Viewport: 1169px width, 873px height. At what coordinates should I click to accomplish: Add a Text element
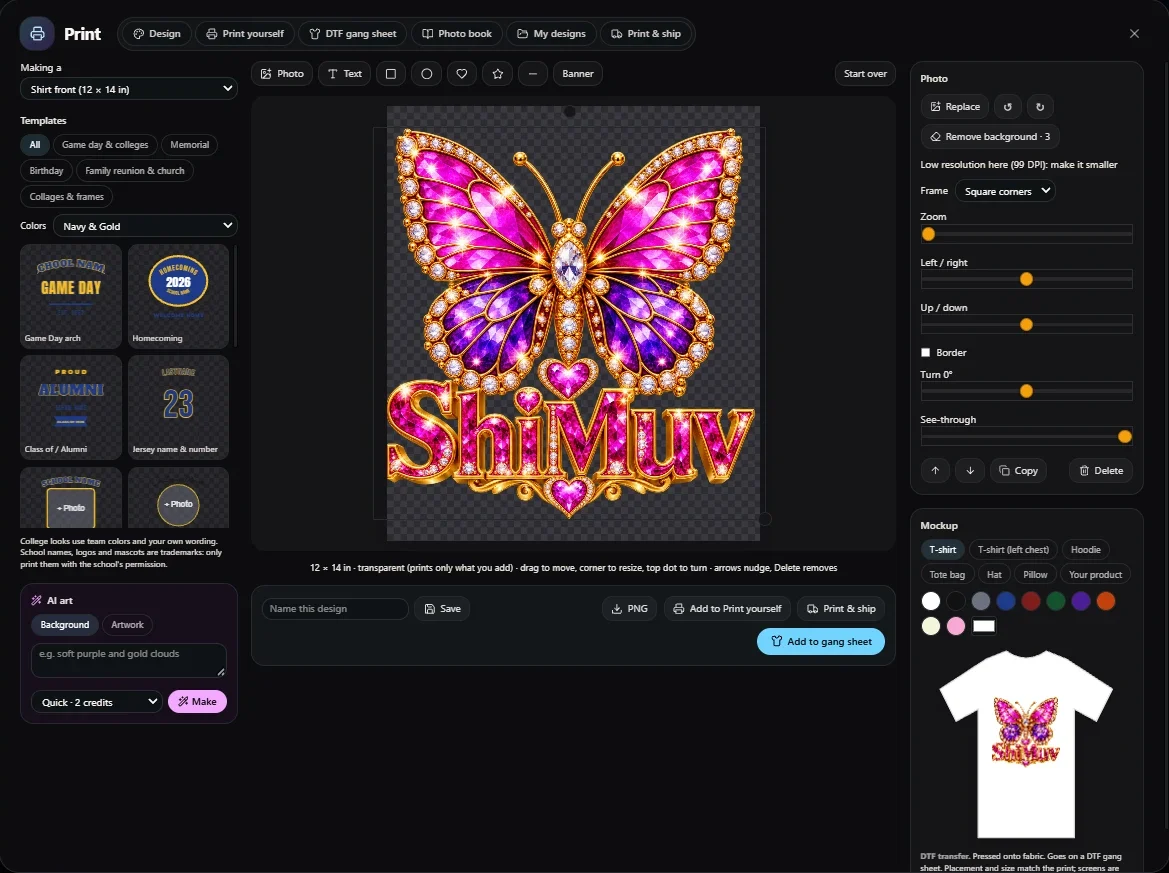point(344,74)
